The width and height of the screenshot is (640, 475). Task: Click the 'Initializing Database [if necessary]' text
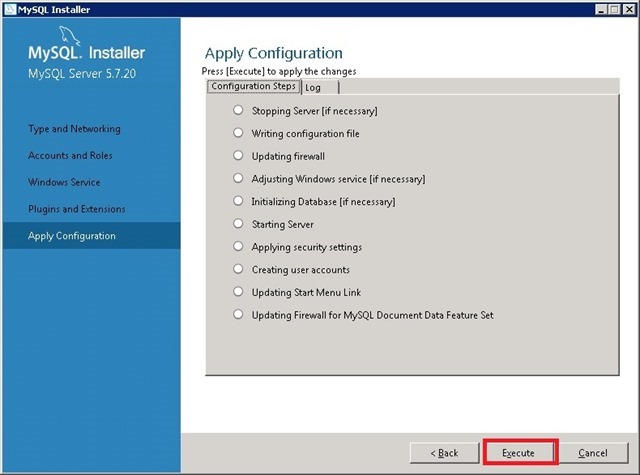pos(323,202)
